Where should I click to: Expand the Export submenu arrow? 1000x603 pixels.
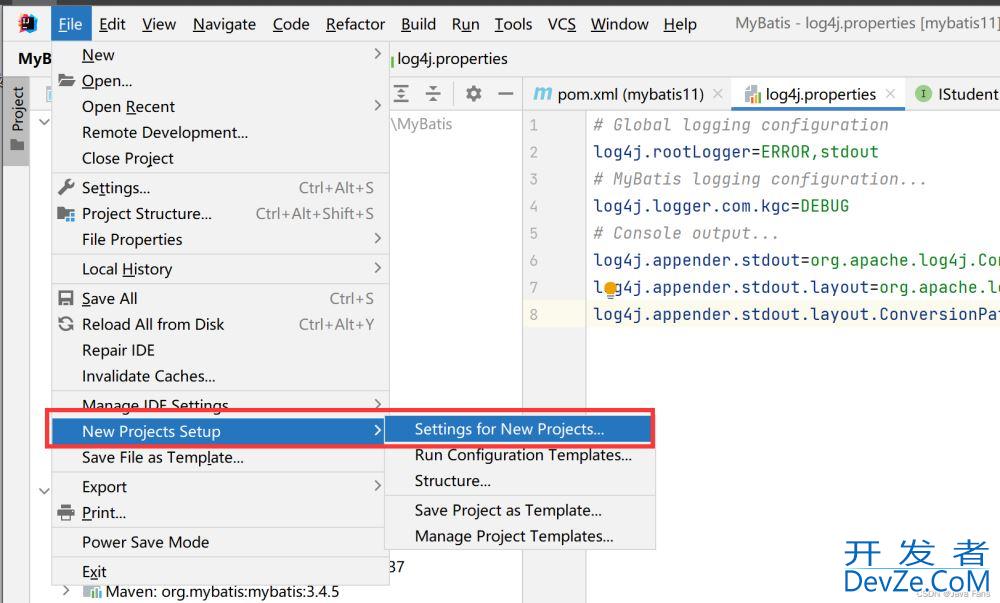coord(378,486)
